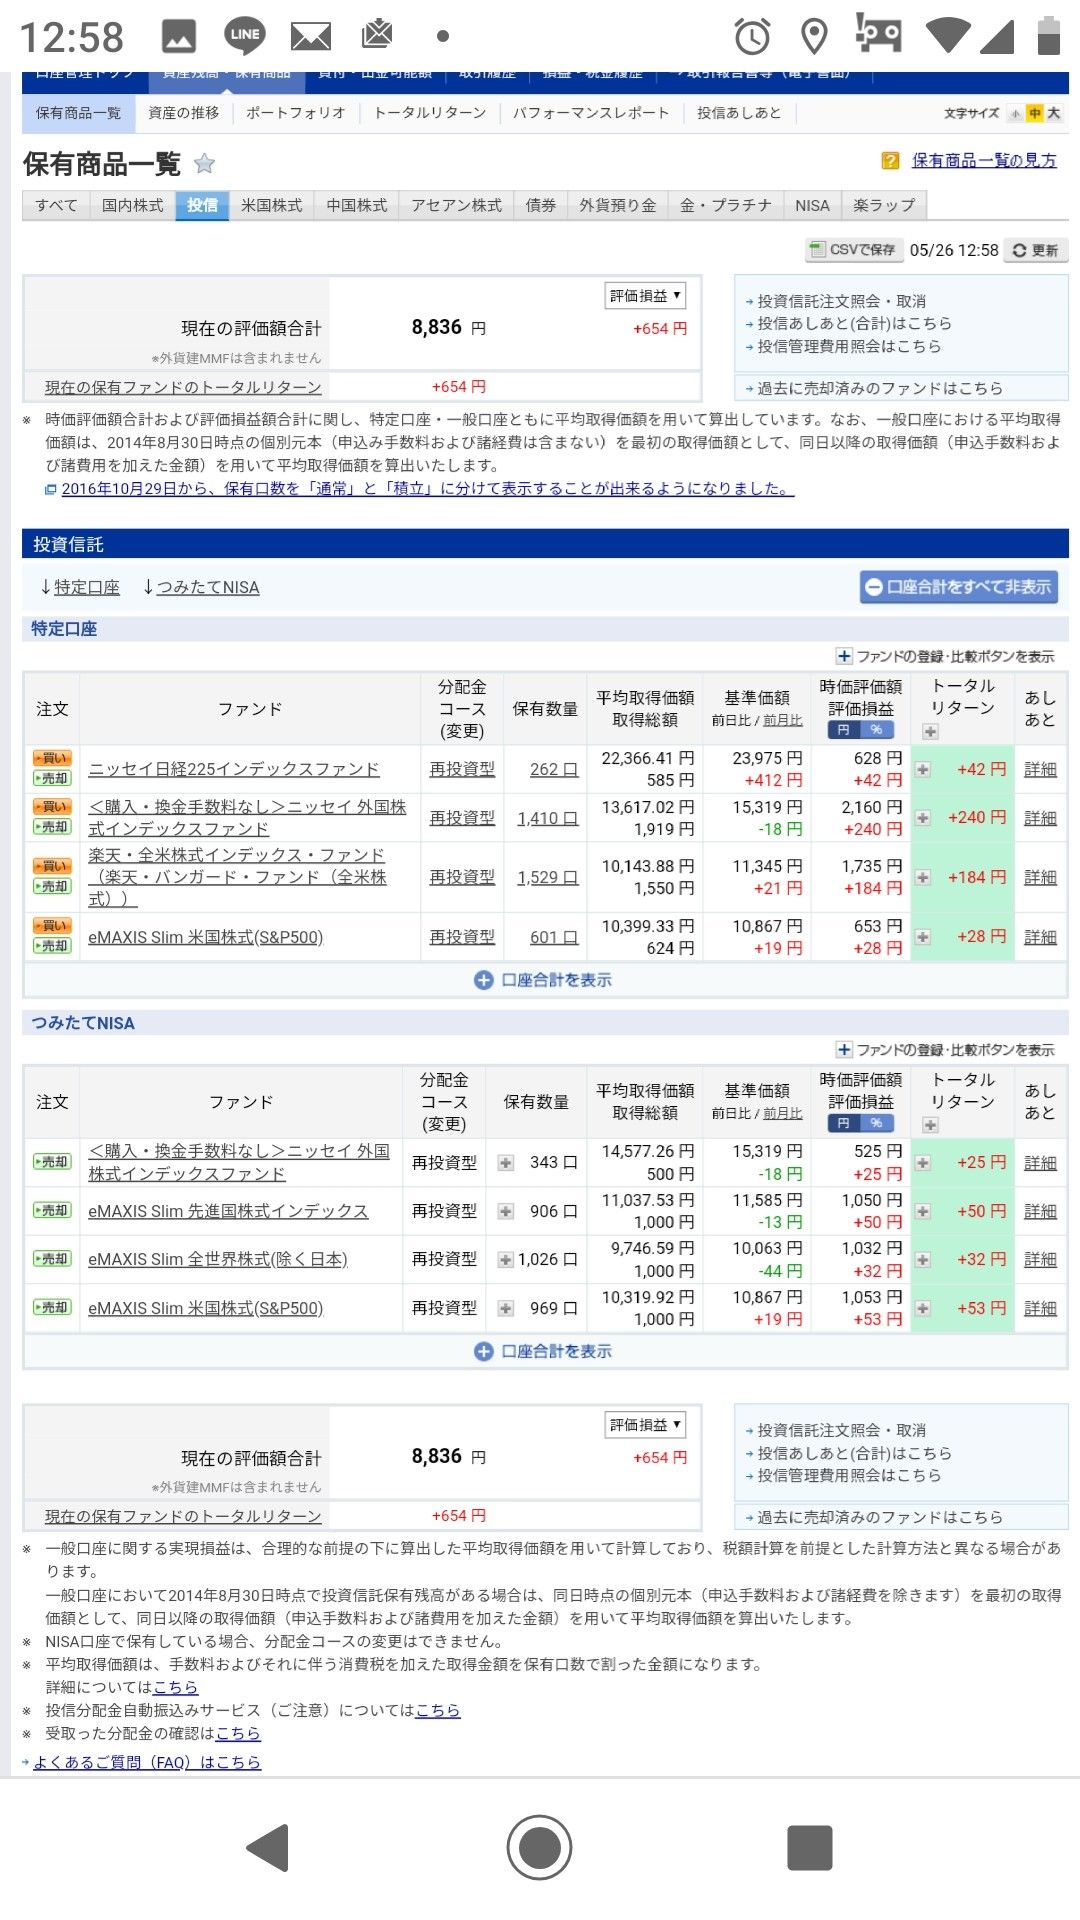Click the 更新 refresh button
This screenshot has height=1920, width=1080.
click(1035, 250)
